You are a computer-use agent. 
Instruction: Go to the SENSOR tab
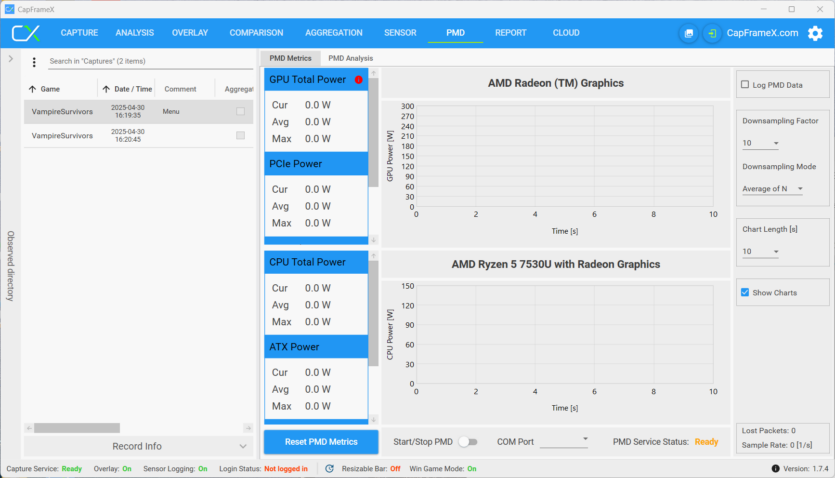(x=400, y=33)
